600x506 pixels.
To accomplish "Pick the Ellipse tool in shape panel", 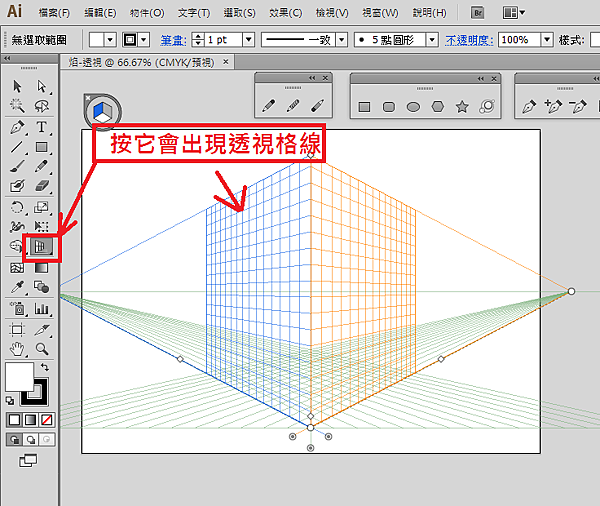I will [413, 107].
